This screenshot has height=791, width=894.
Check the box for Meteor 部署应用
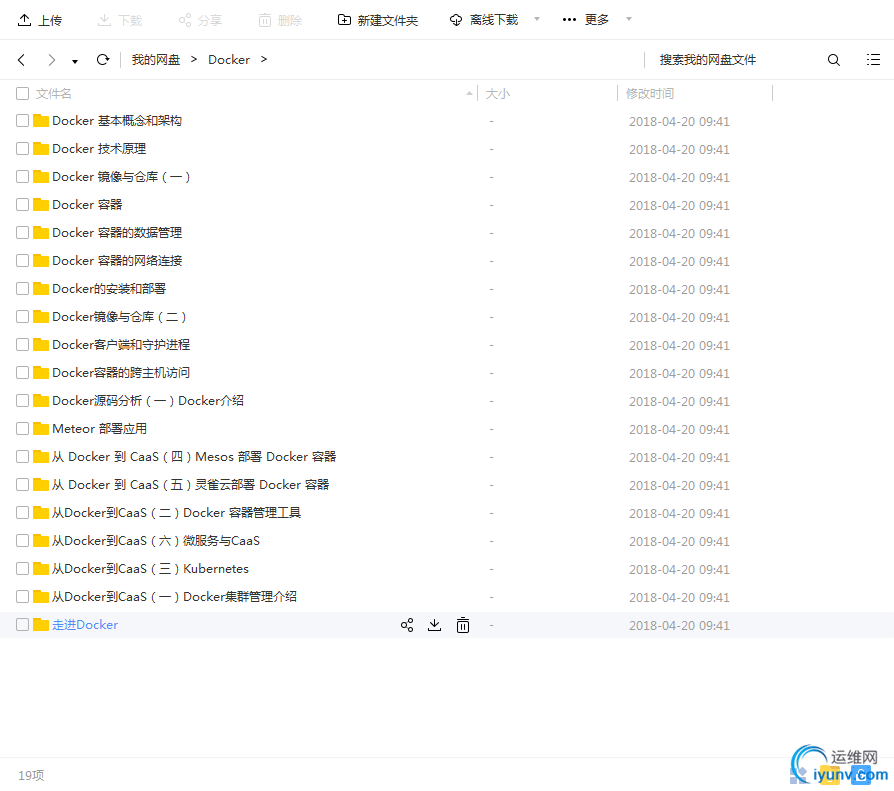point(22,428)
